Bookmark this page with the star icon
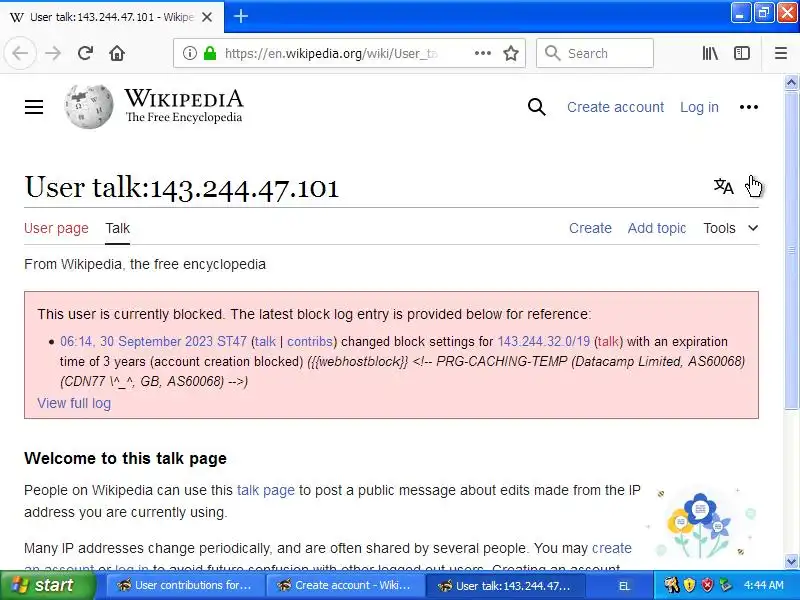The height and width of the screenshot is (600, 800). coord(511,53)
